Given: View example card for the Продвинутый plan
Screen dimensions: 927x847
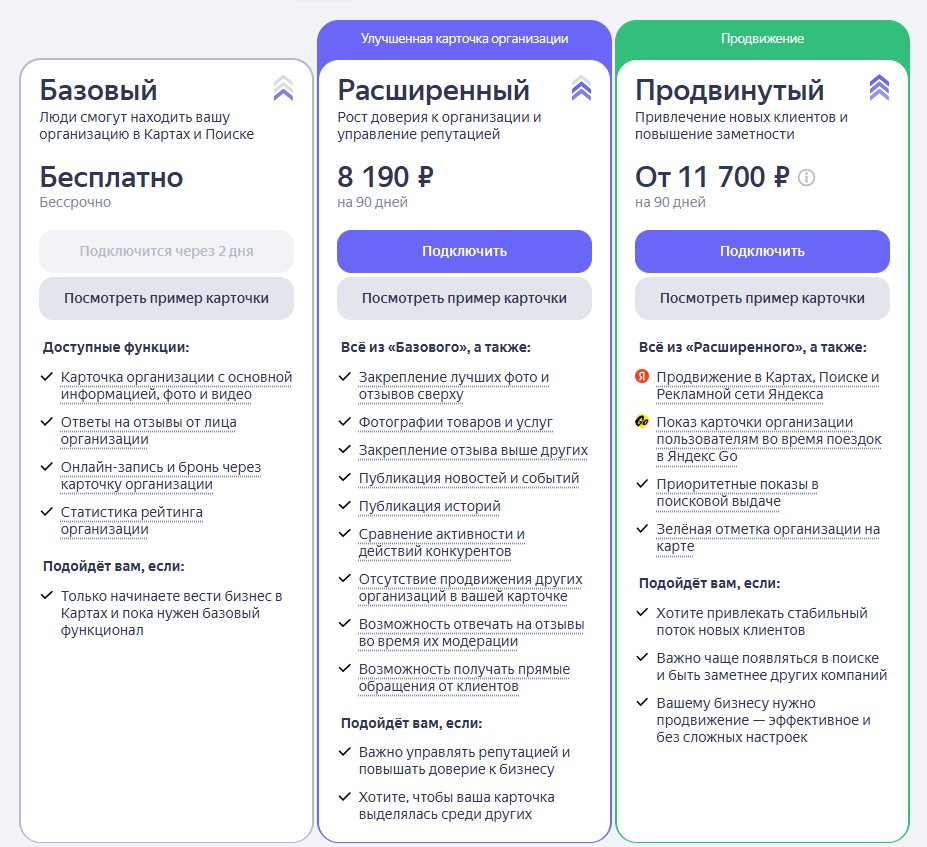Looking at the screenshot, I should [x=762, y=298].
